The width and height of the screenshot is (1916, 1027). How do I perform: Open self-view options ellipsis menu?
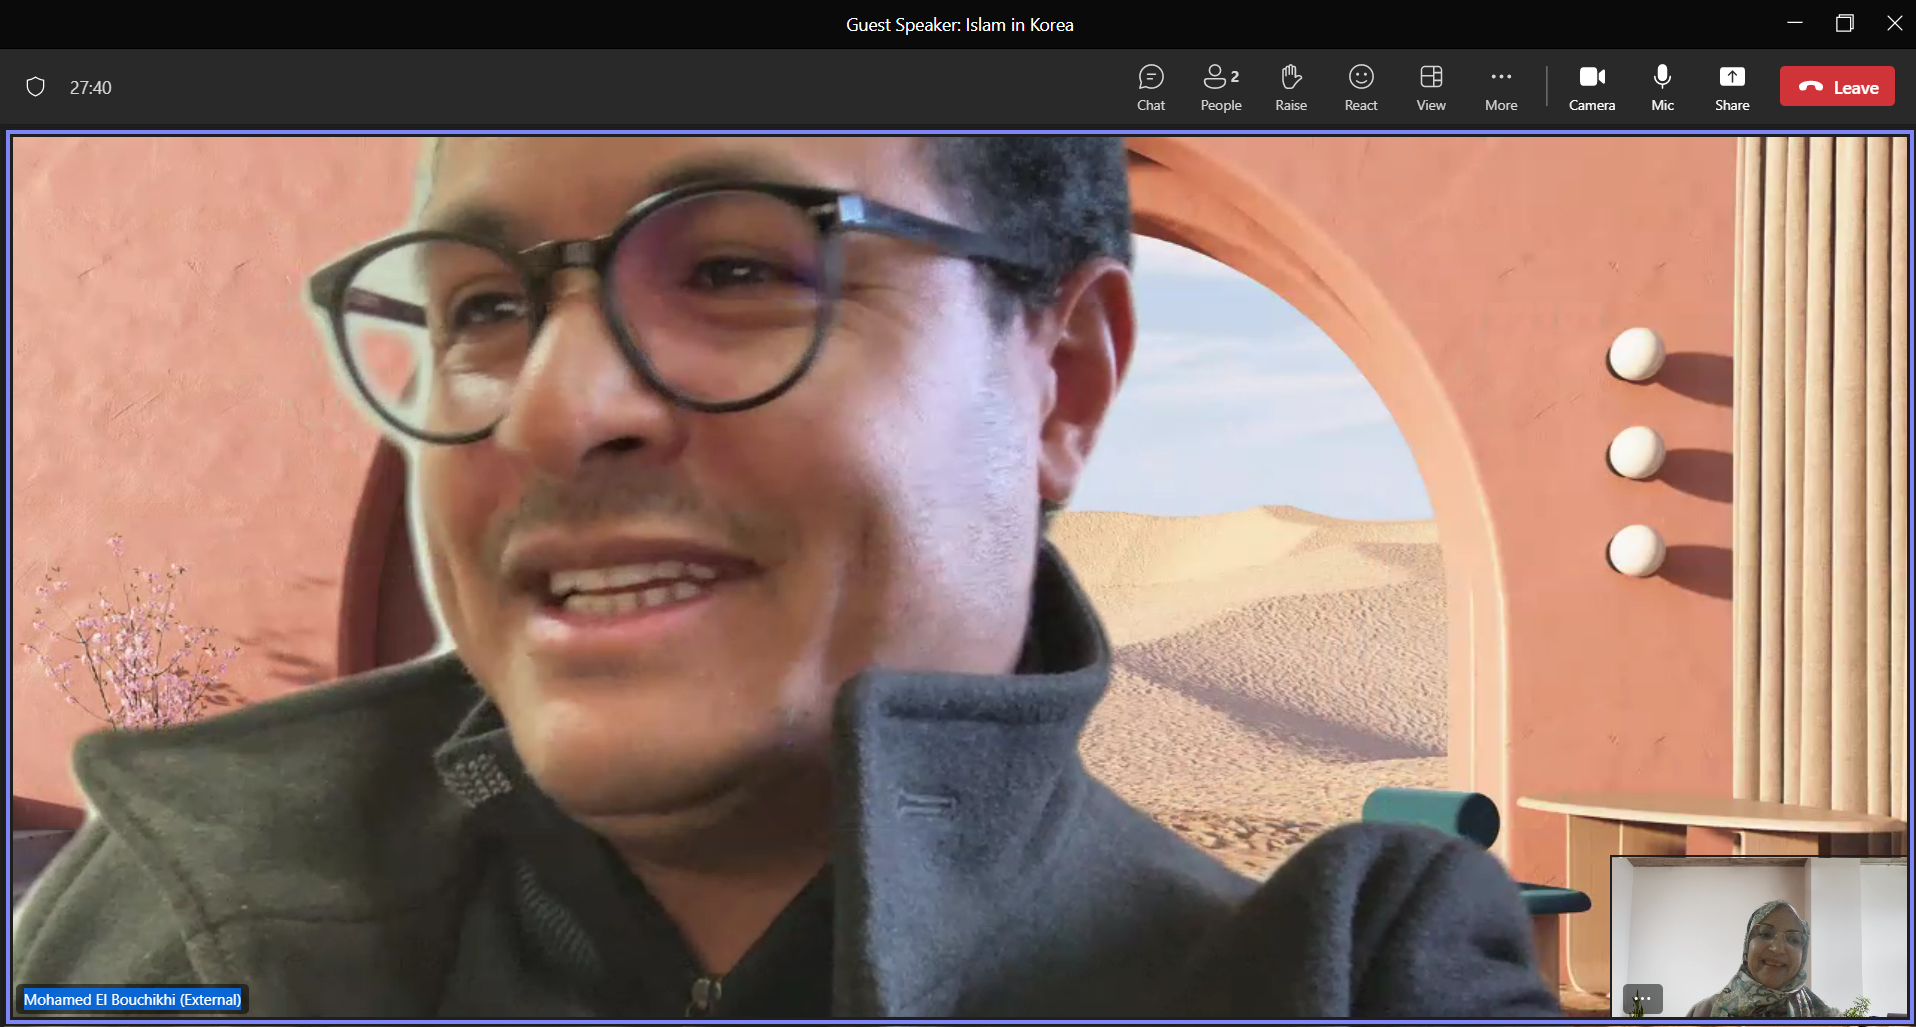click(1643, 998)
